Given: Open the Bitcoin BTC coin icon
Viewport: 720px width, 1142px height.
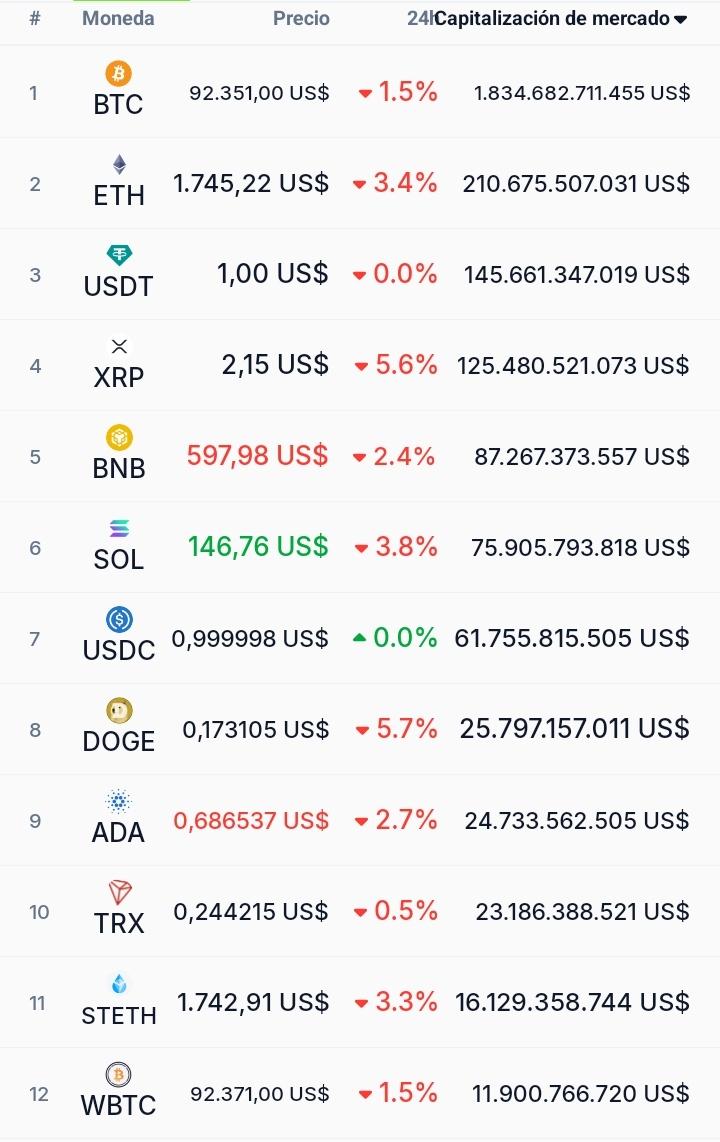Looking at the screenshot, I should 119,73.
